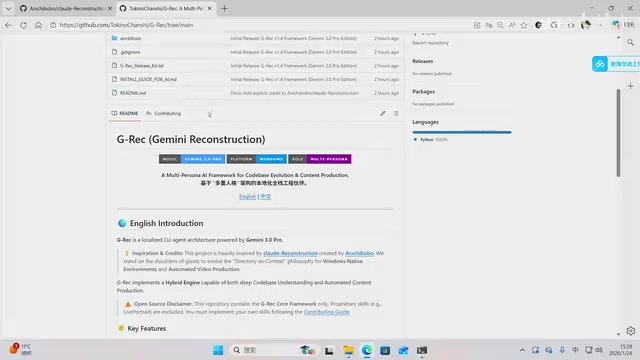Click the GEMINI 3.0 PRO model badge
Image resolution: width=640 pixels, height=360 pixels.
(x=192, y=159)
